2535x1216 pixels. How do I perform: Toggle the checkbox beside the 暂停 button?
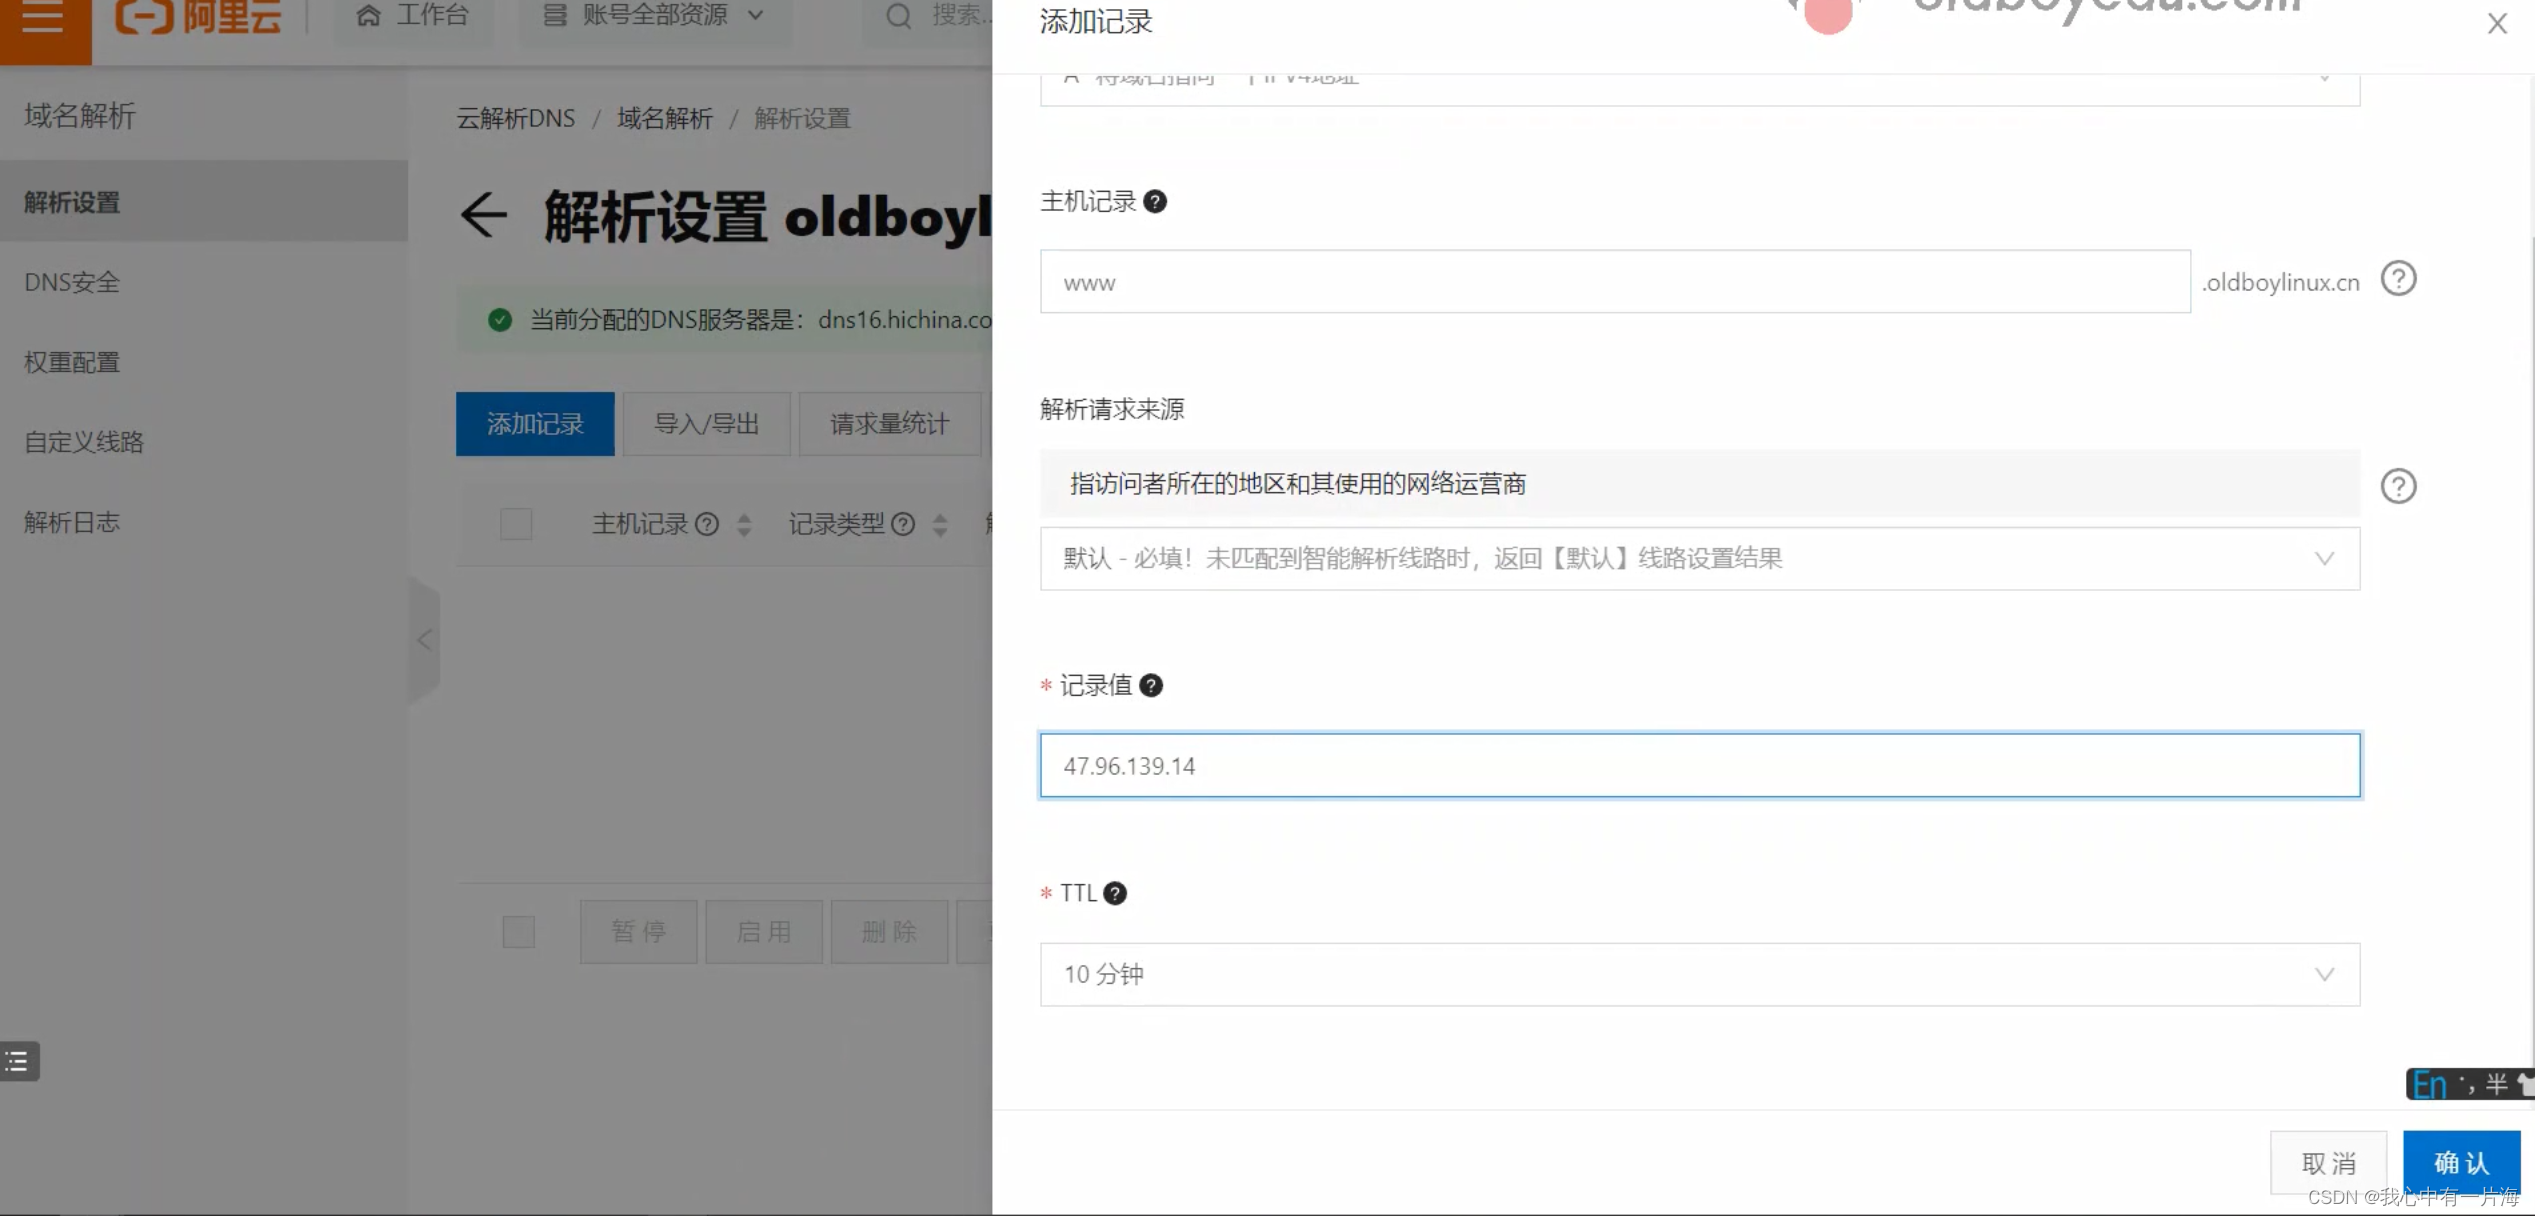(x=518, y=932)
